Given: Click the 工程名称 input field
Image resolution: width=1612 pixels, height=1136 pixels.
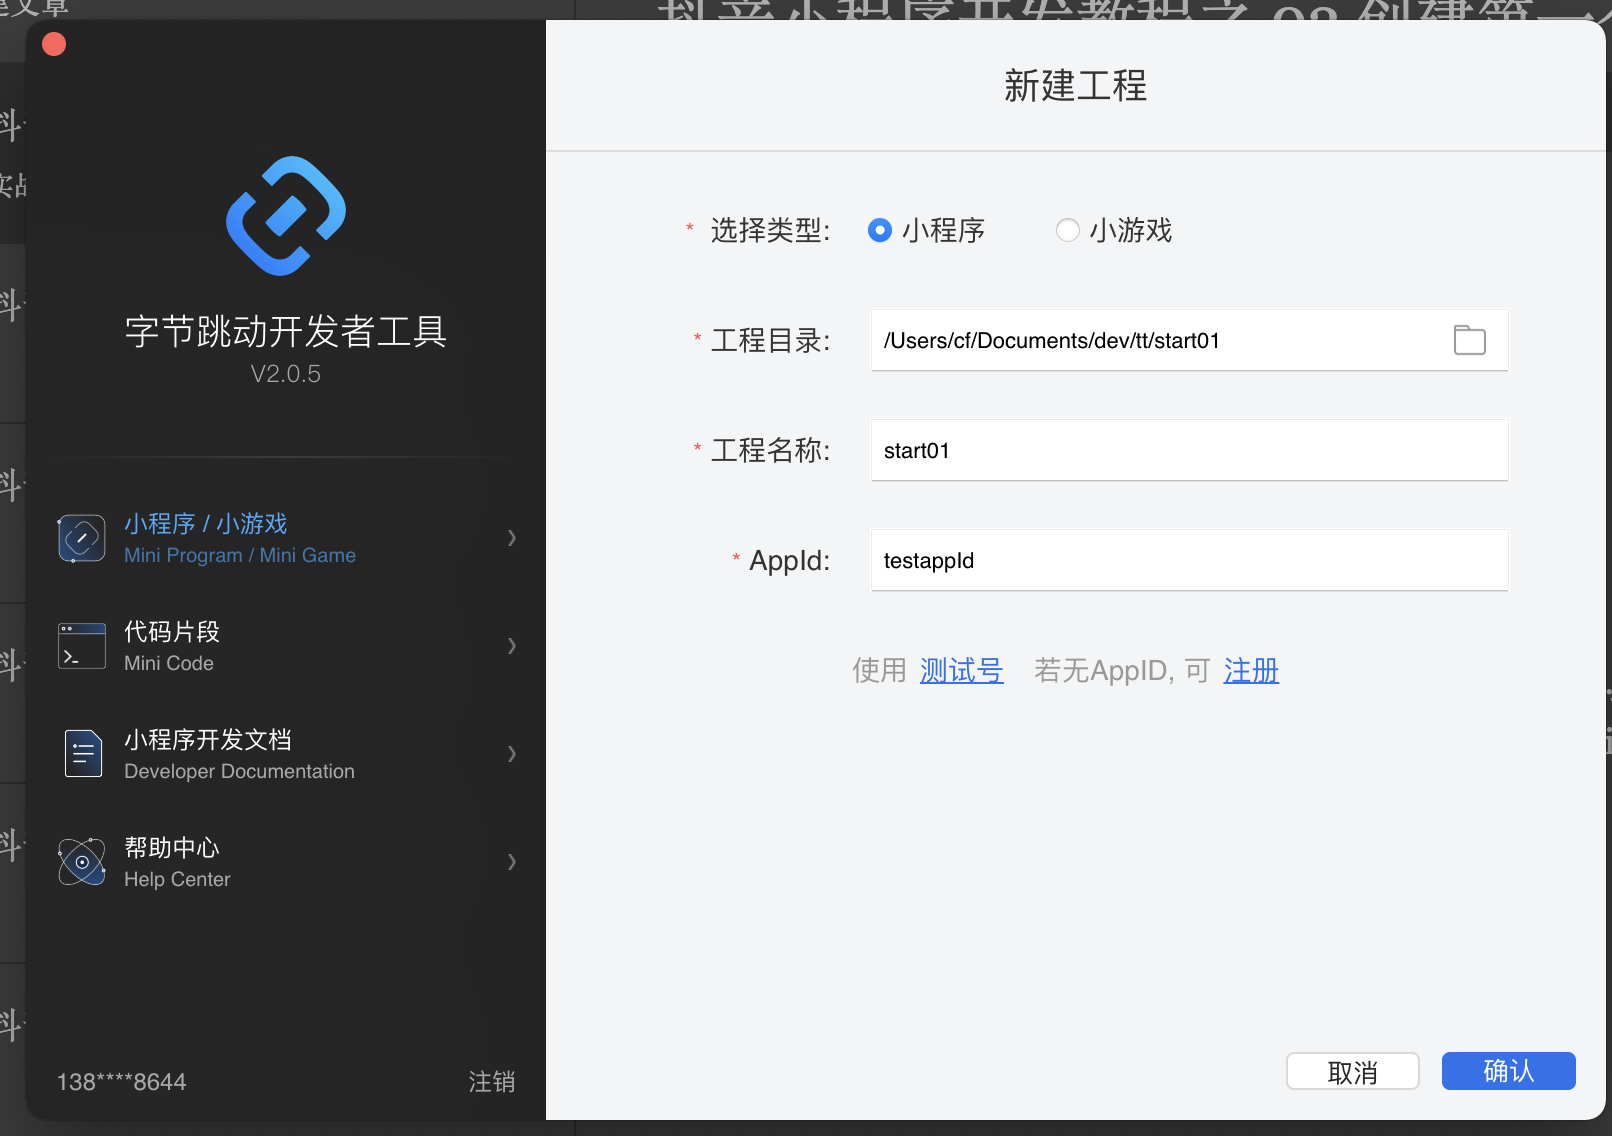Looking at the screenshot, I should point(1189,450).
